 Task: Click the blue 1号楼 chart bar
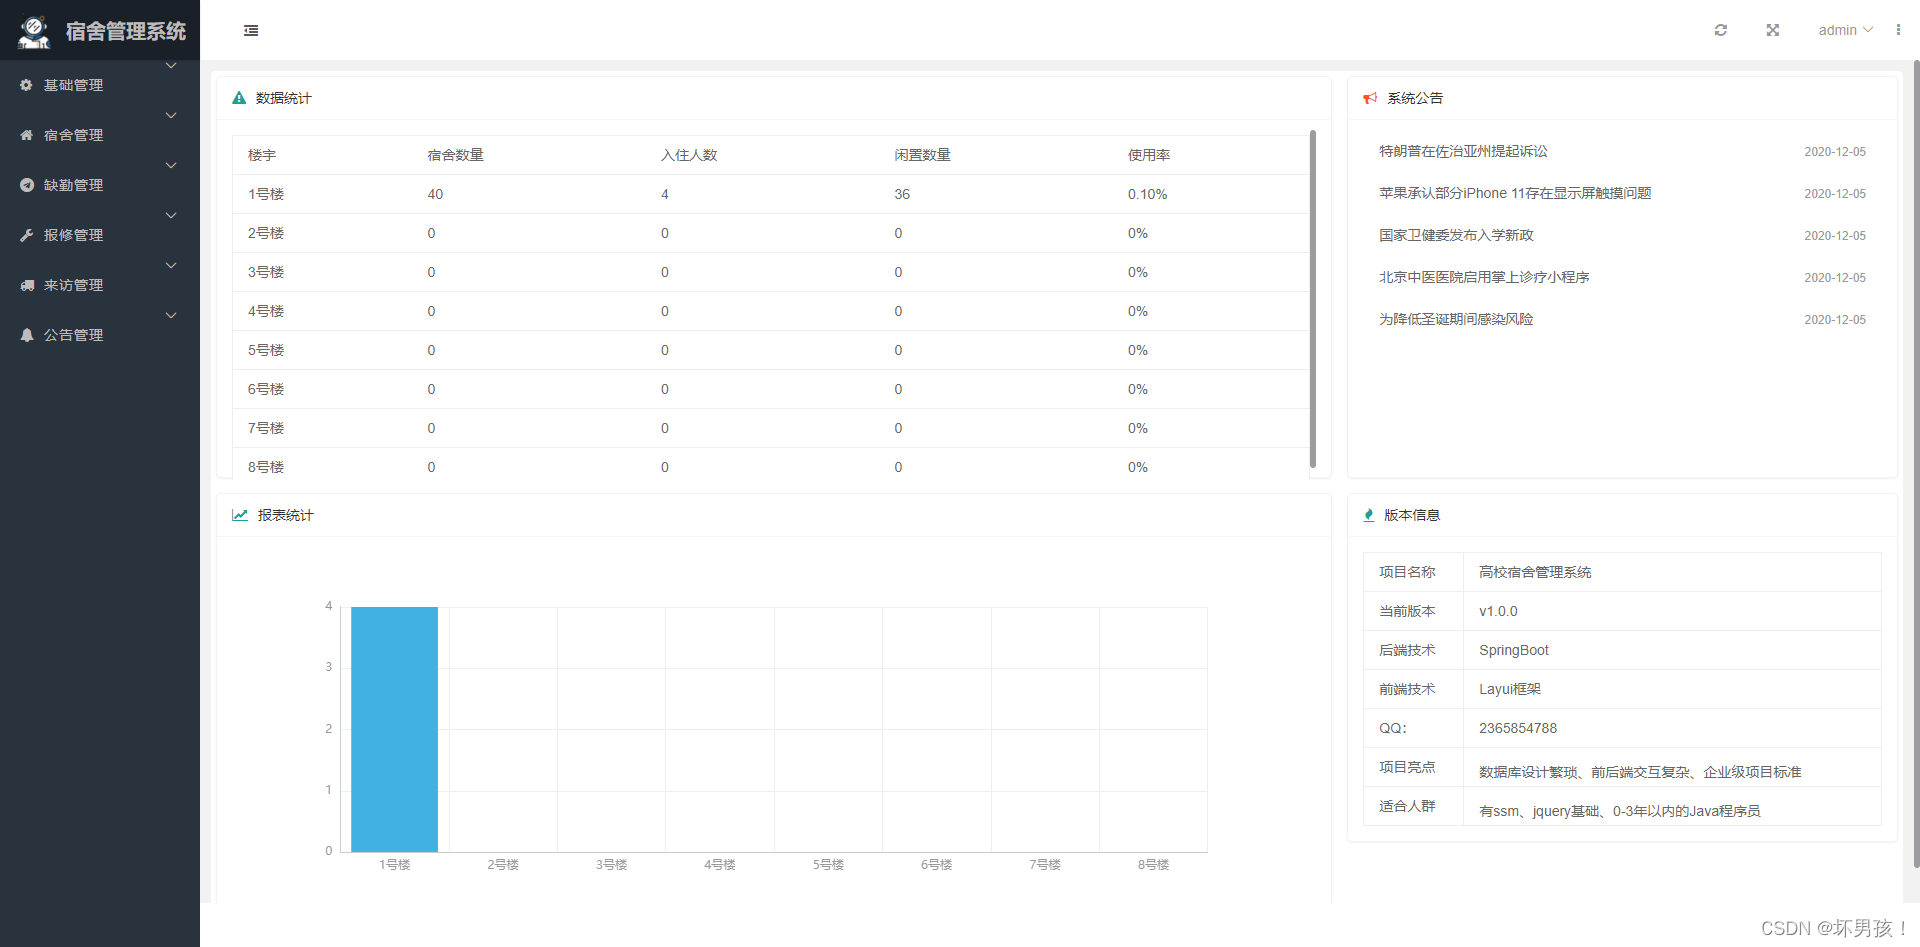[x=394, y=729]
